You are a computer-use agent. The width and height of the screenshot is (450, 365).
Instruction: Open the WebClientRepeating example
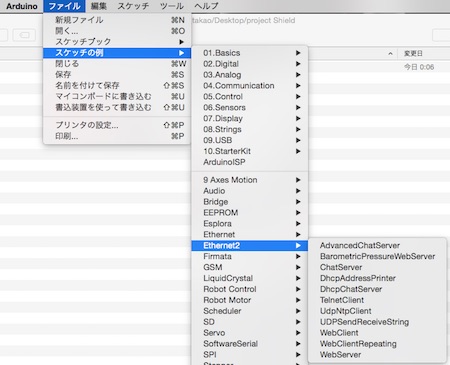[x=377, y=344]
